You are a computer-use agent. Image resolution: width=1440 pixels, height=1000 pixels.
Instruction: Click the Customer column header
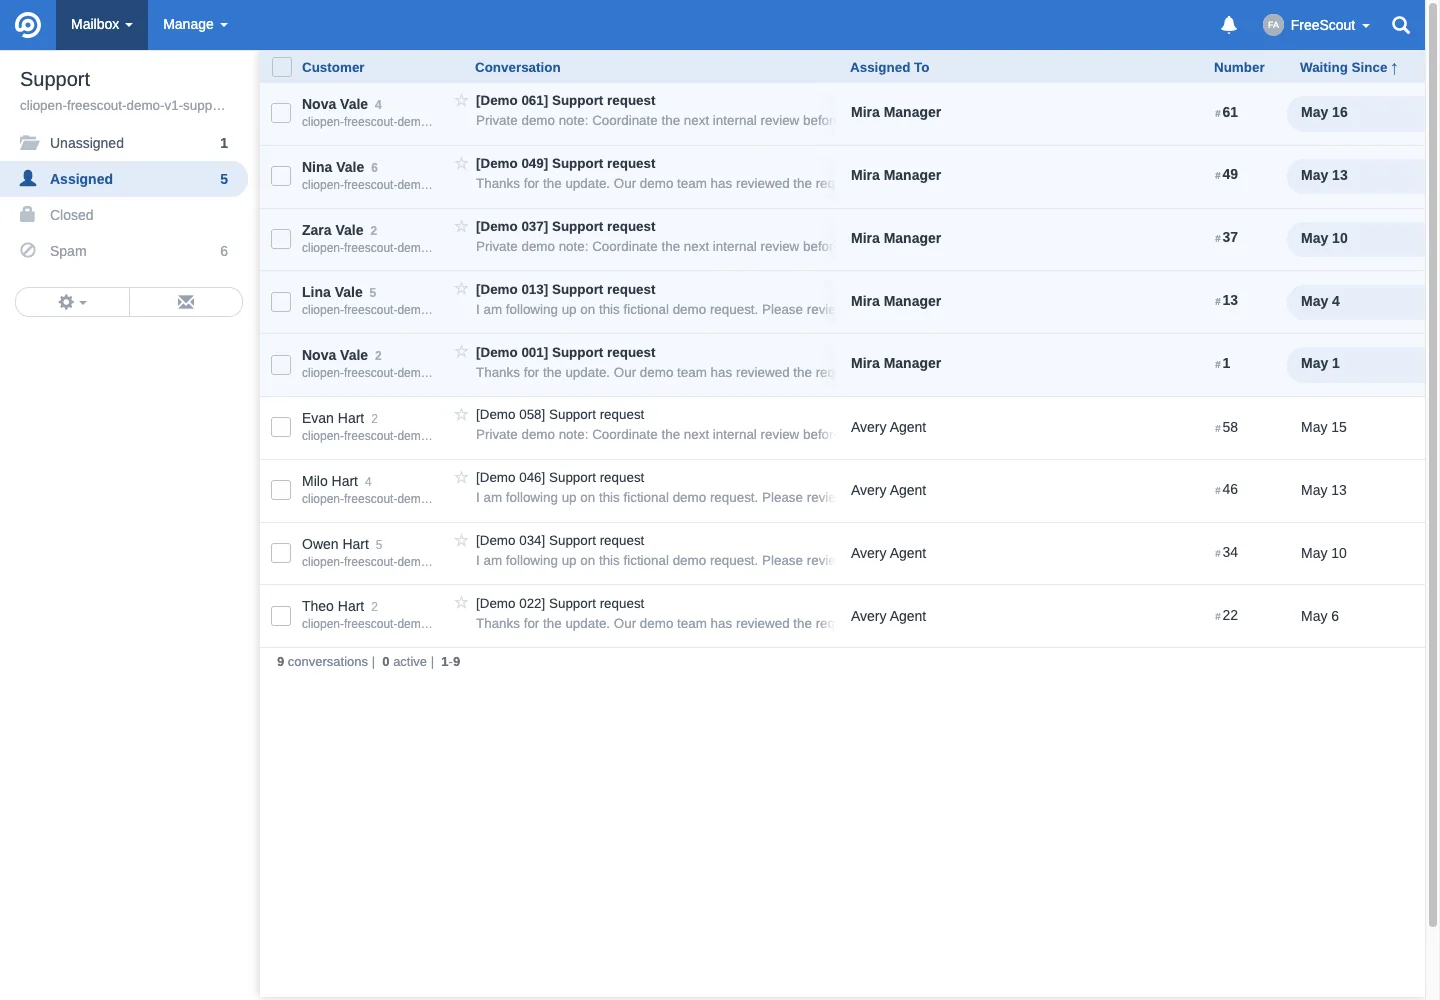(x=333, y=67)
